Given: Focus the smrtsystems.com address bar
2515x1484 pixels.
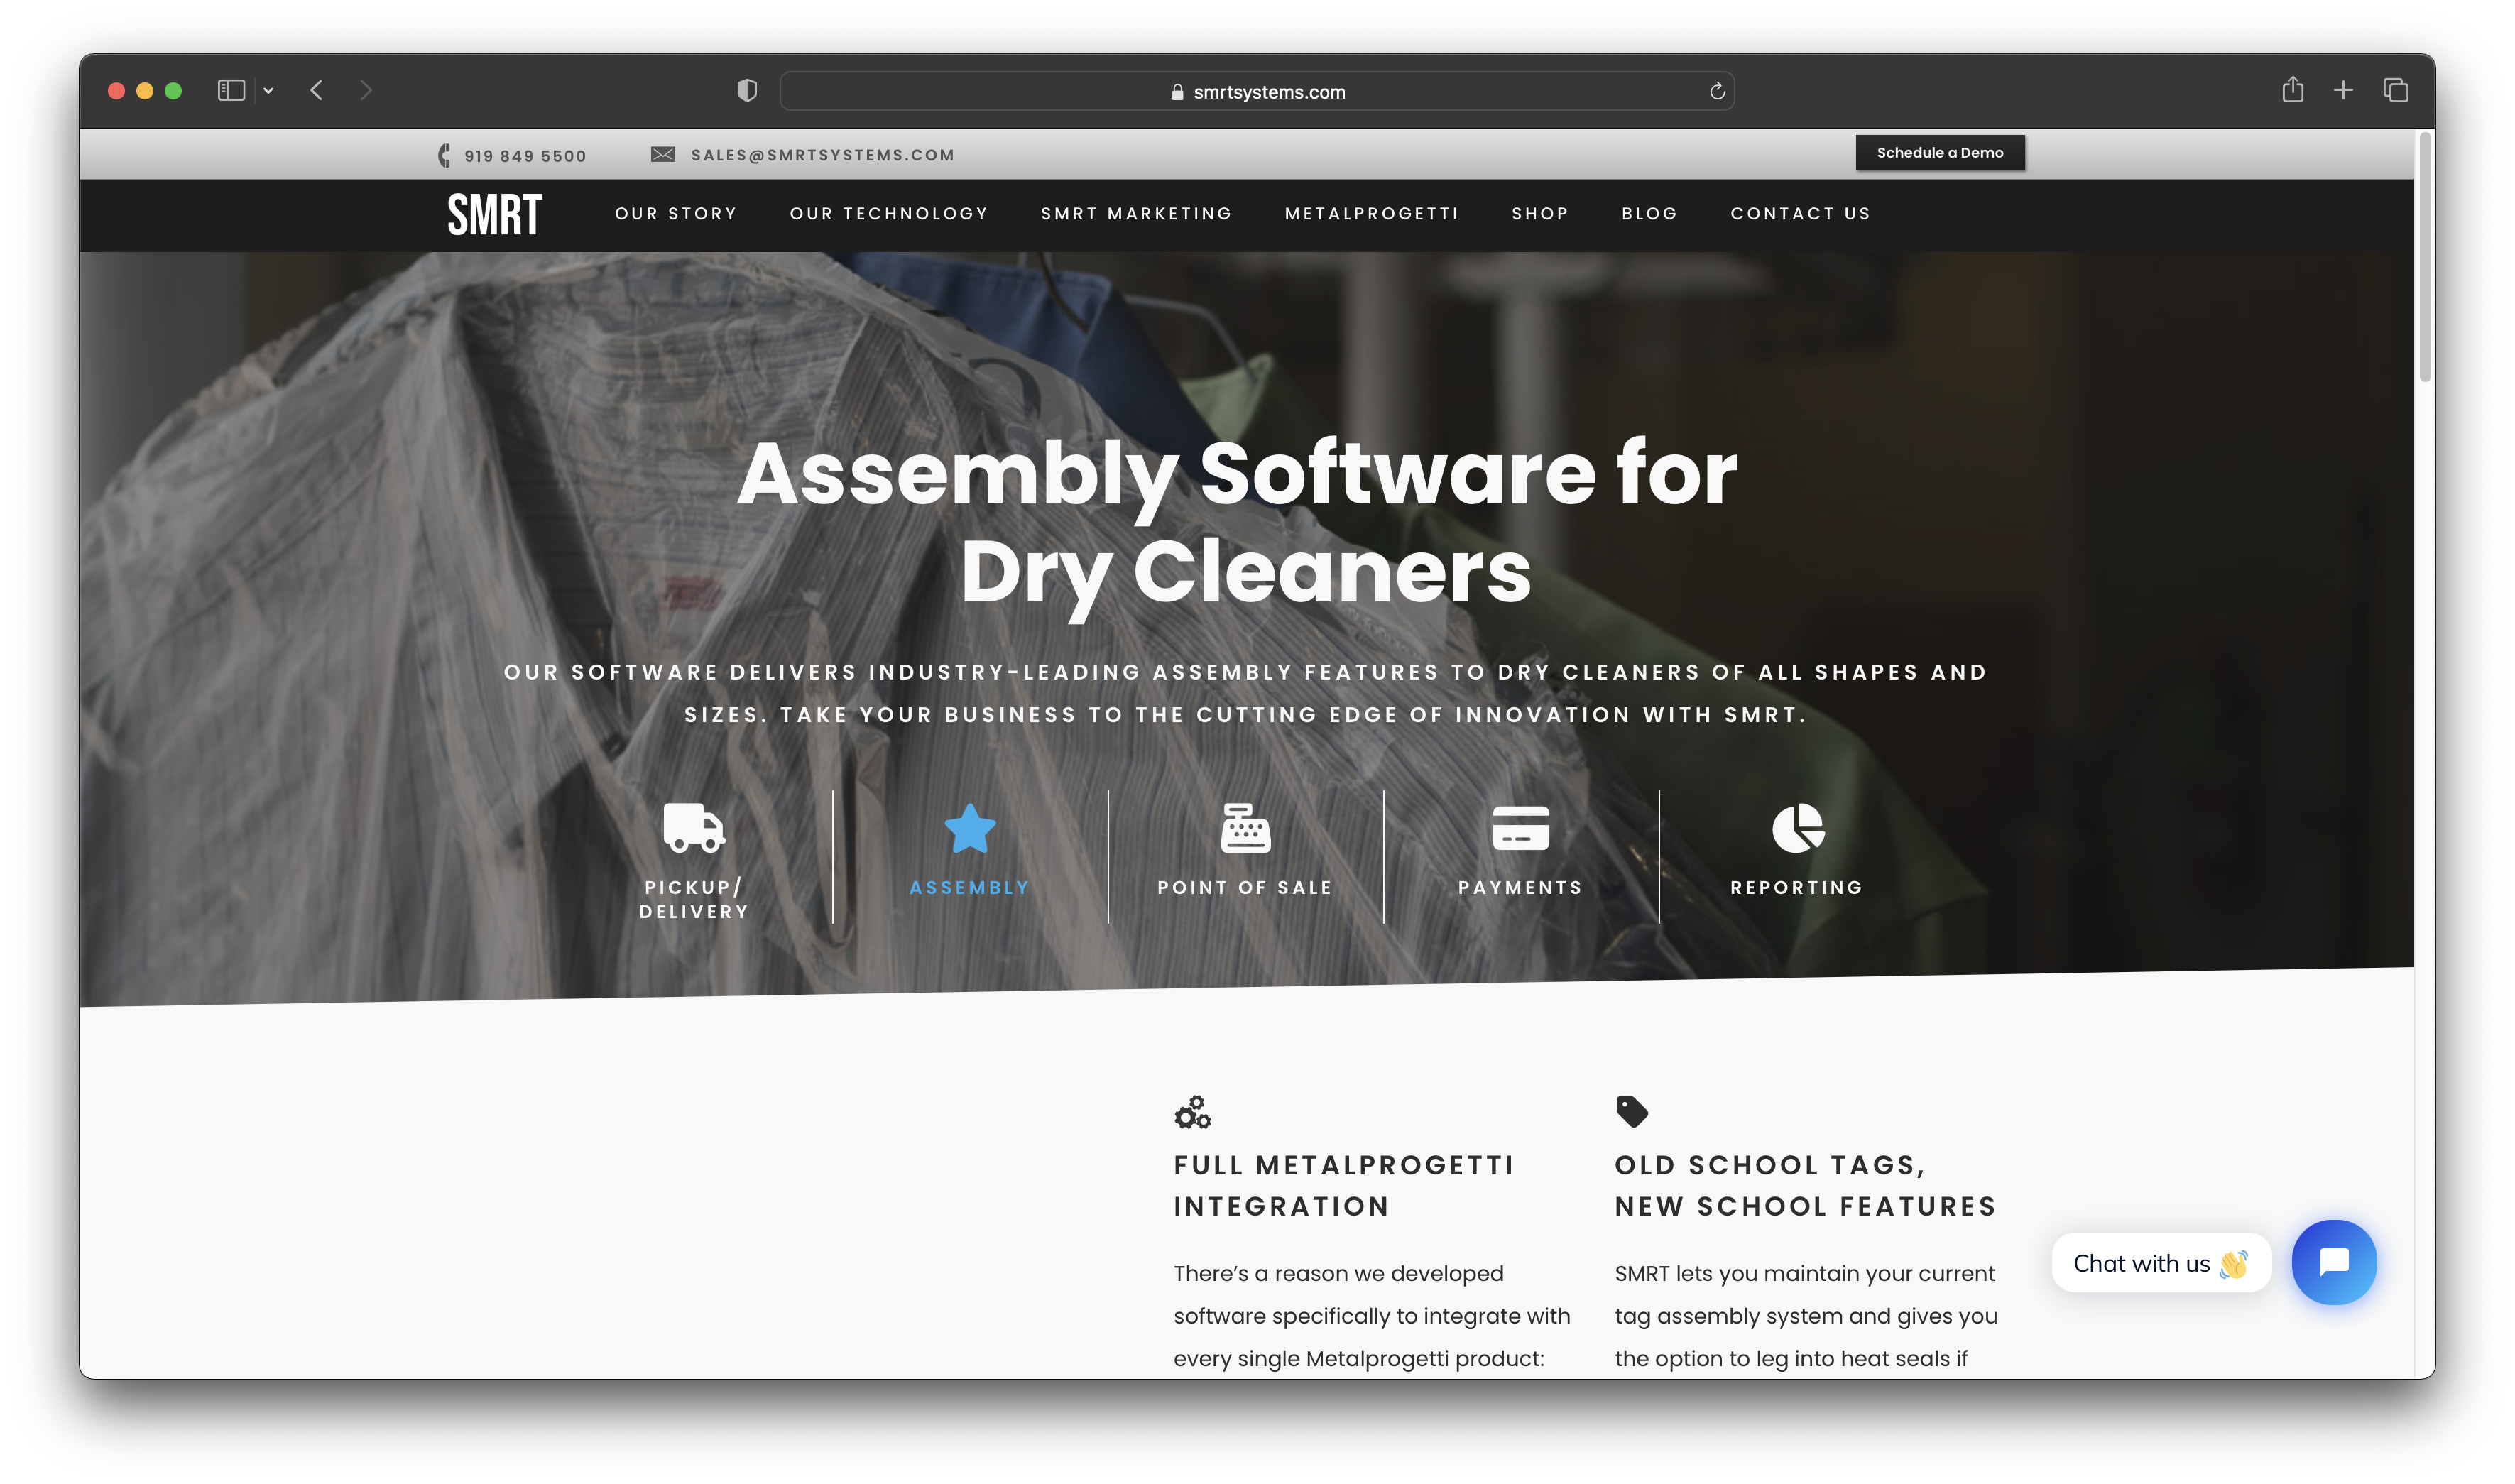Looking at the screenshot, I should (1257, 91).
